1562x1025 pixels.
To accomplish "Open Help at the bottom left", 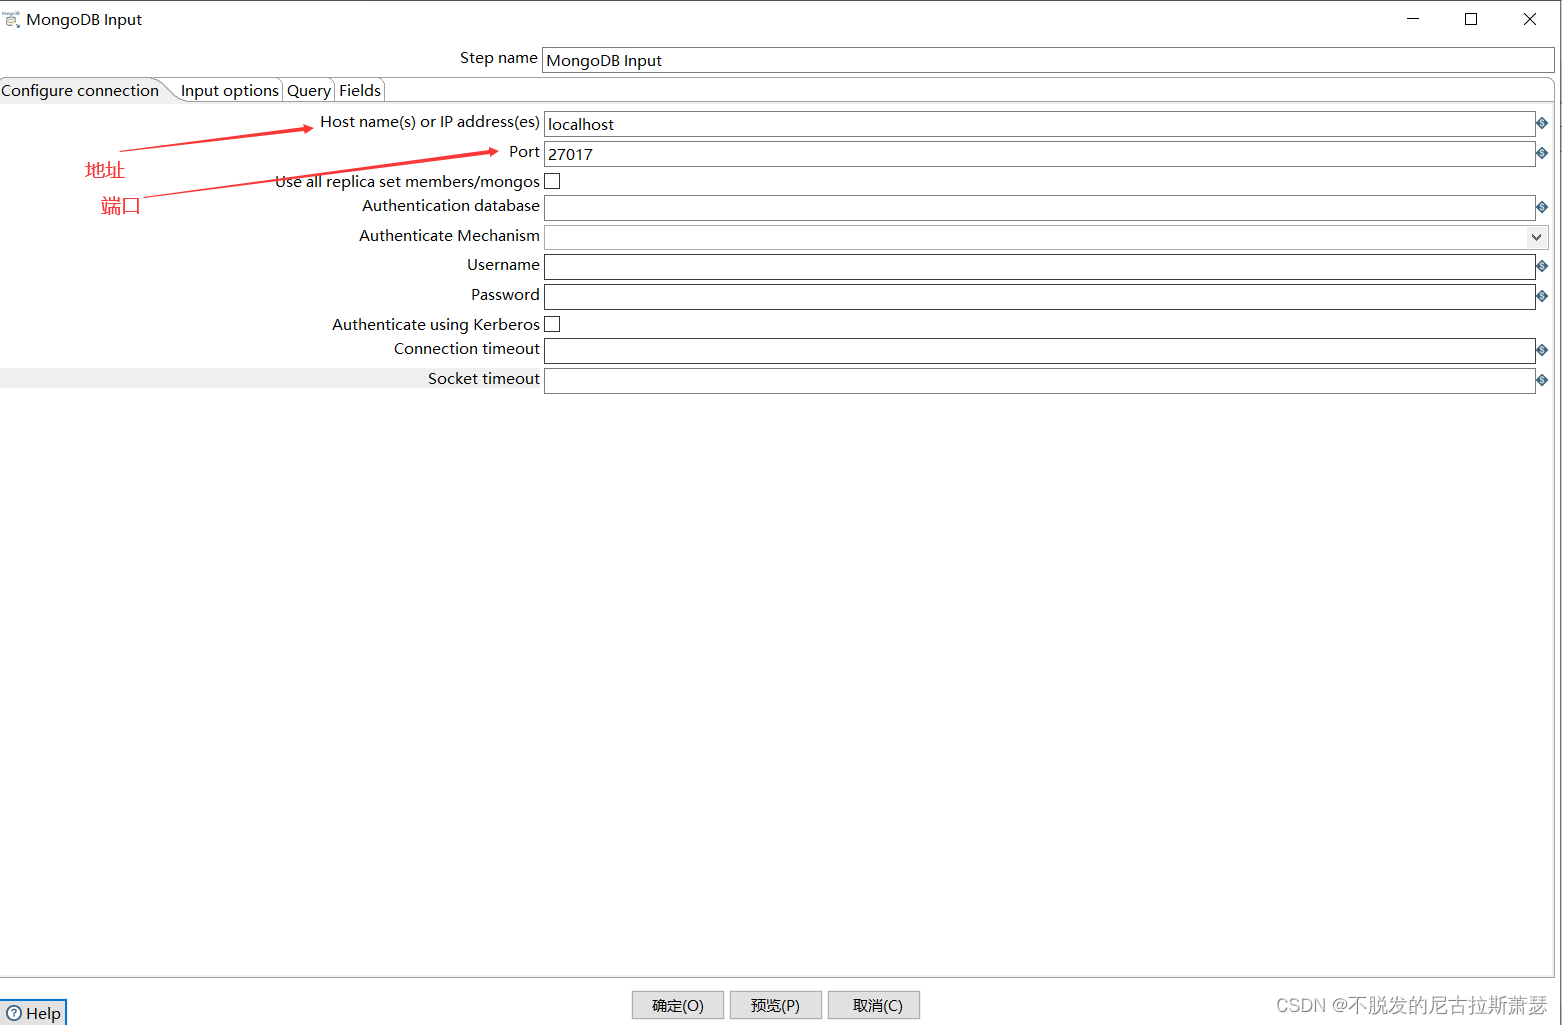I will click(33, 1012).
